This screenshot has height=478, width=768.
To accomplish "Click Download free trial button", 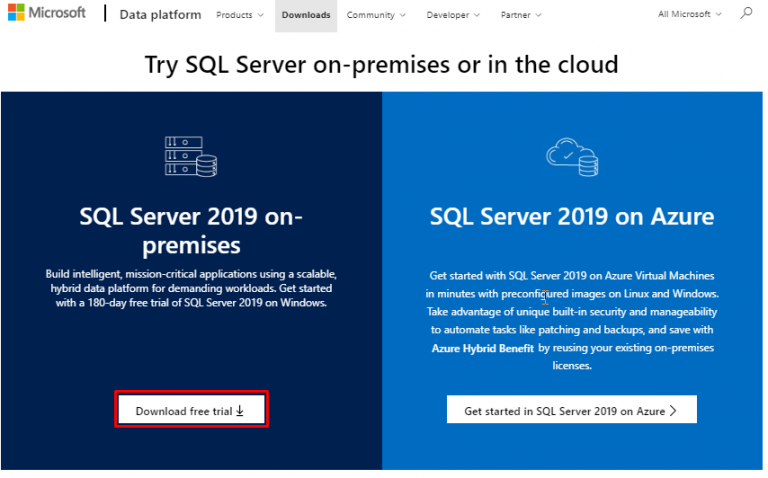I will (x=191, y=410).
